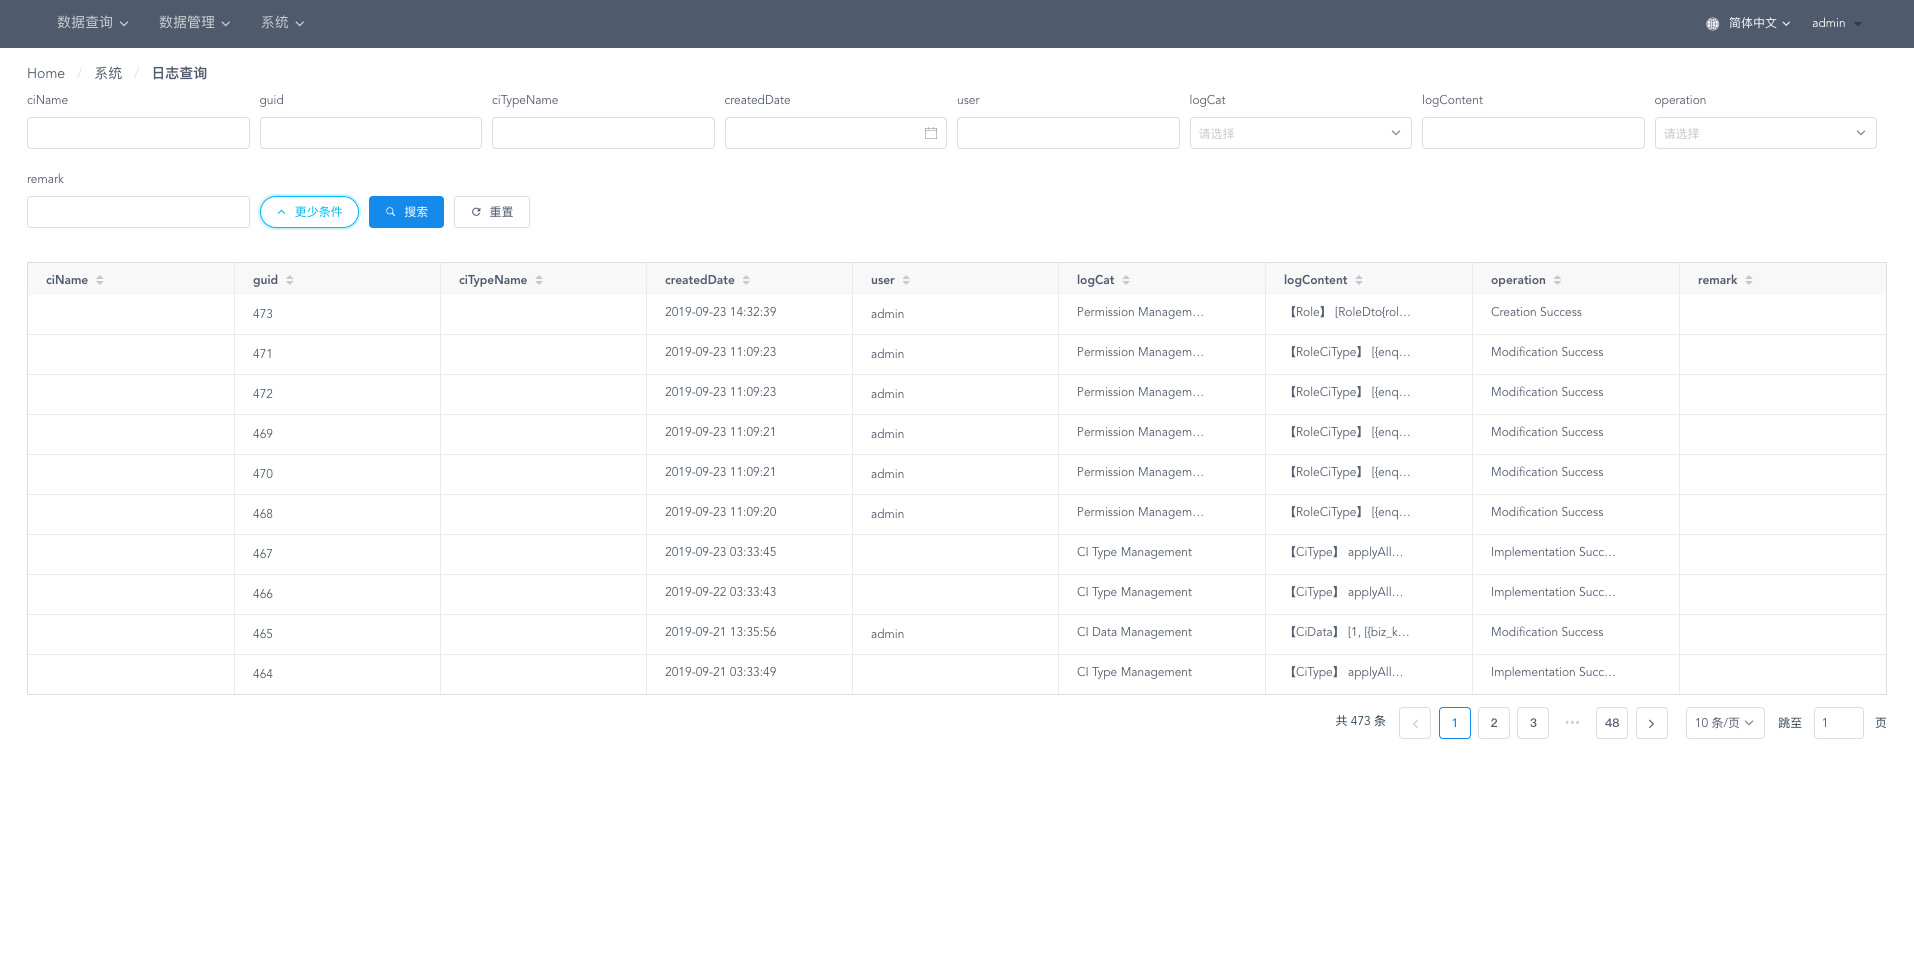Go to page 3
This screenshot has width=1914, height=973.
[1533, 723]
